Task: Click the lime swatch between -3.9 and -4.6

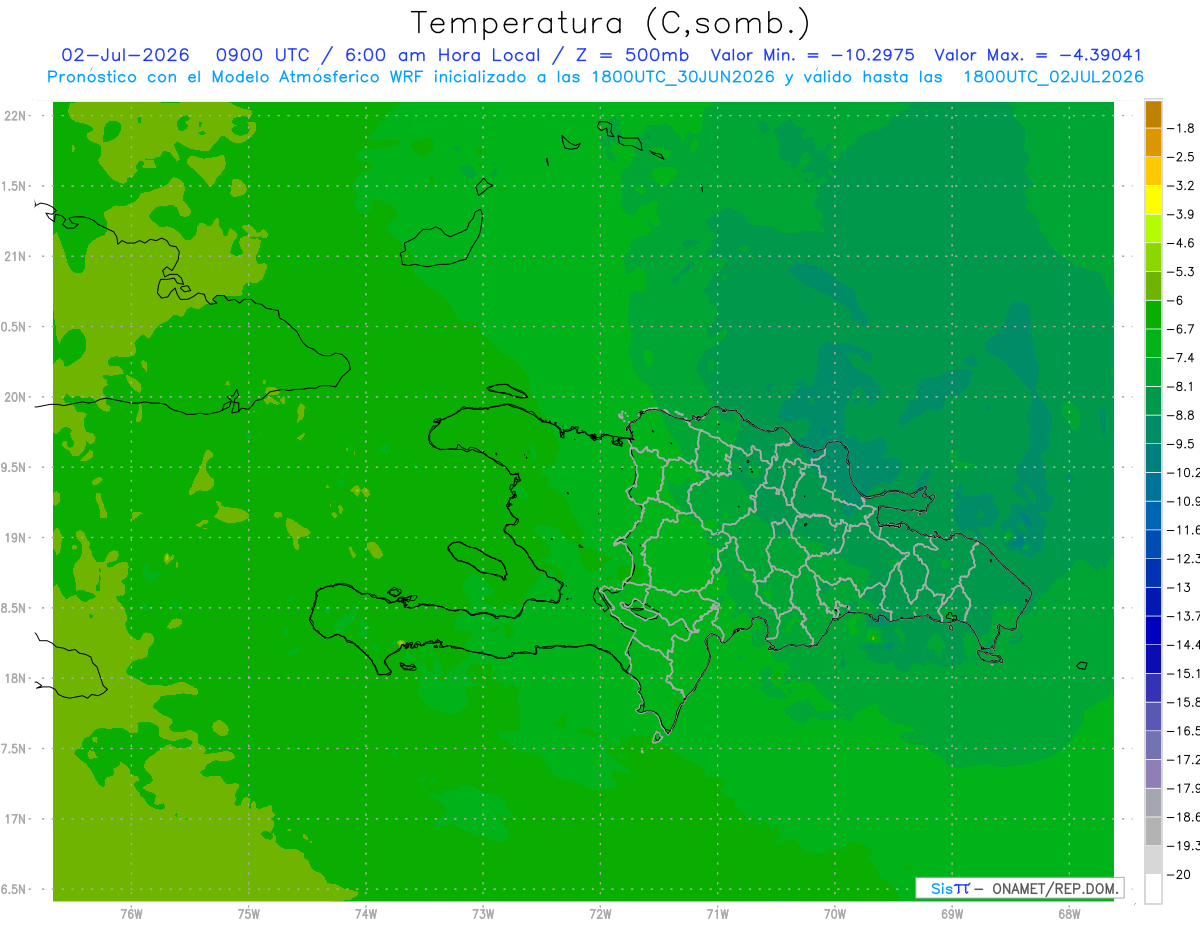Action: pos(1153,228)
